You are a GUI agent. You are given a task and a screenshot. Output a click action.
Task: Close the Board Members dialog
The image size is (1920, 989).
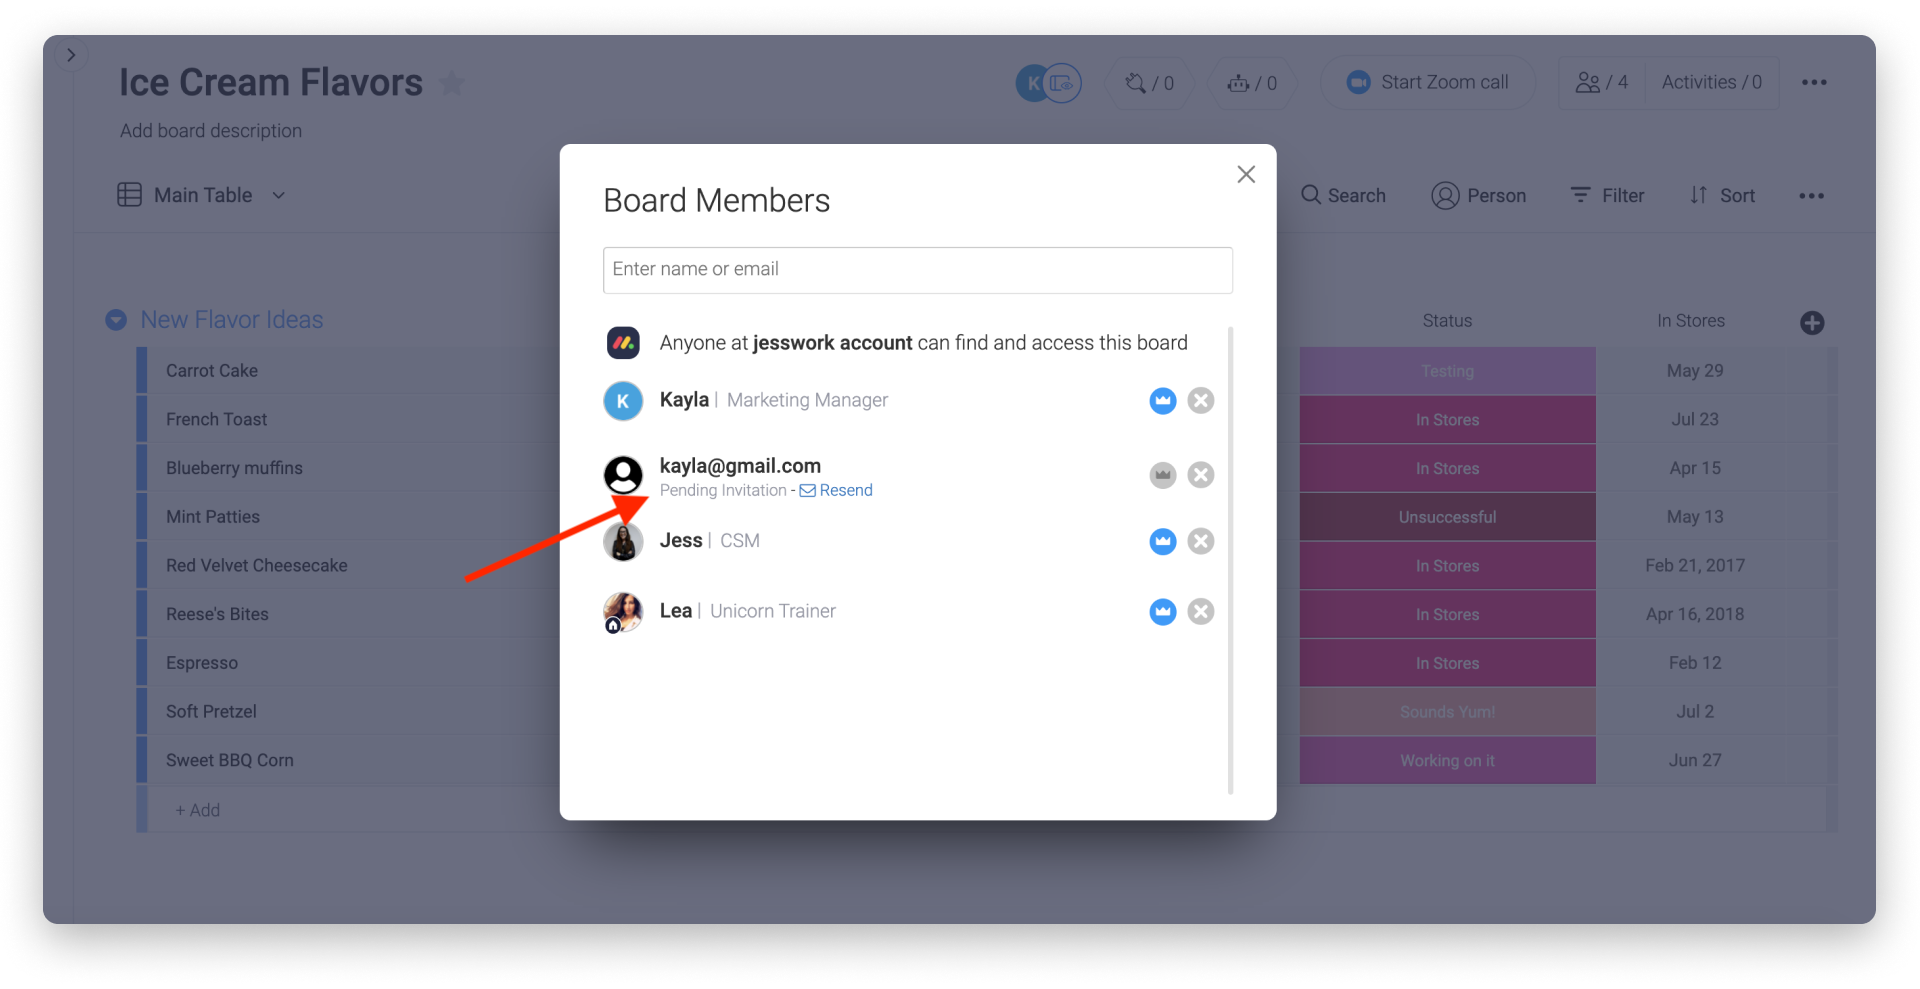(1246, 175)
